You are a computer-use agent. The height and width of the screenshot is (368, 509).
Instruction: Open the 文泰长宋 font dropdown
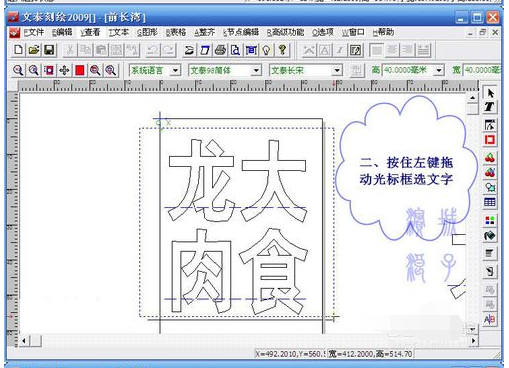click(337, 70)
